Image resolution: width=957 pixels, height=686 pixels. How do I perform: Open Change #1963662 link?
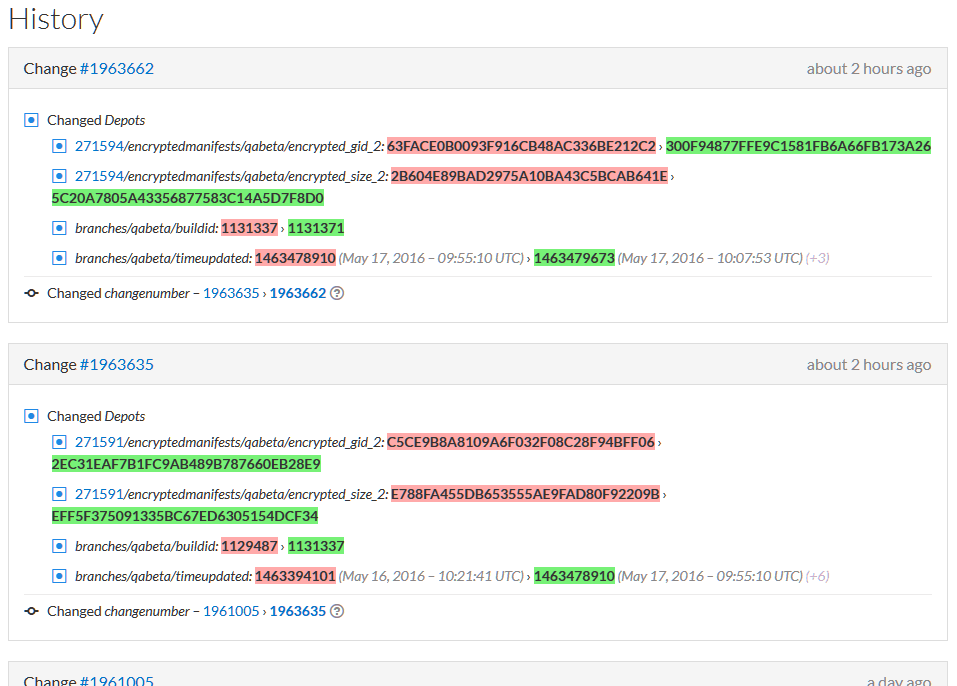coord(117,69)
